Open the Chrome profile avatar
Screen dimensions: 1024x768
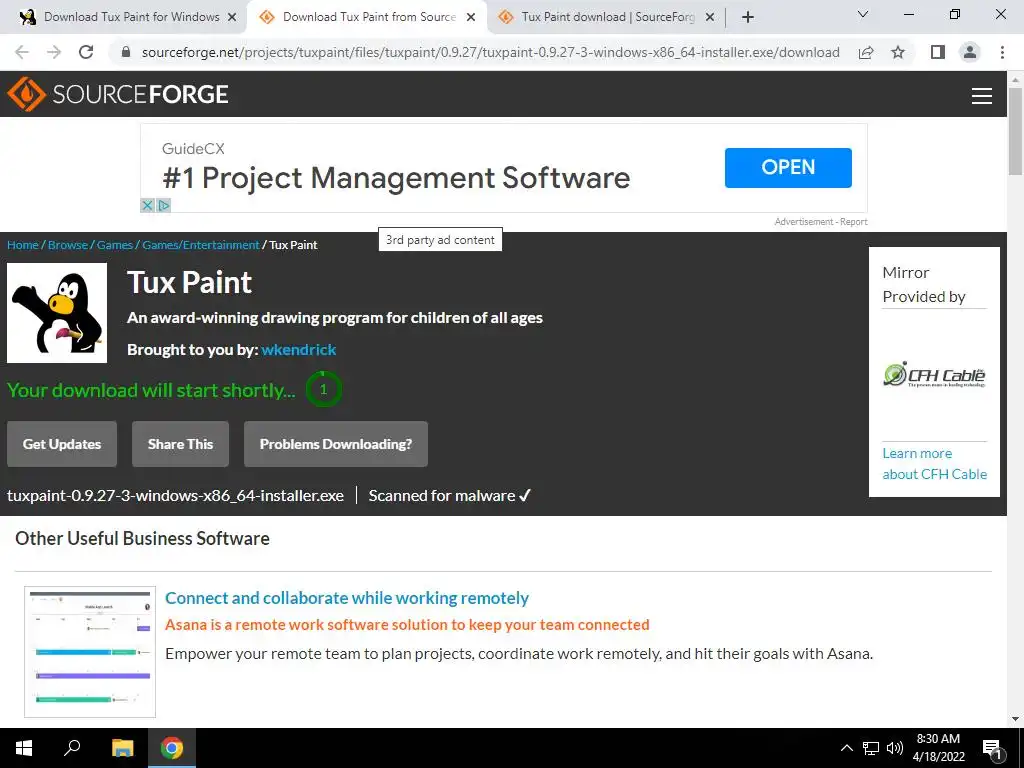tap(970, 52)
